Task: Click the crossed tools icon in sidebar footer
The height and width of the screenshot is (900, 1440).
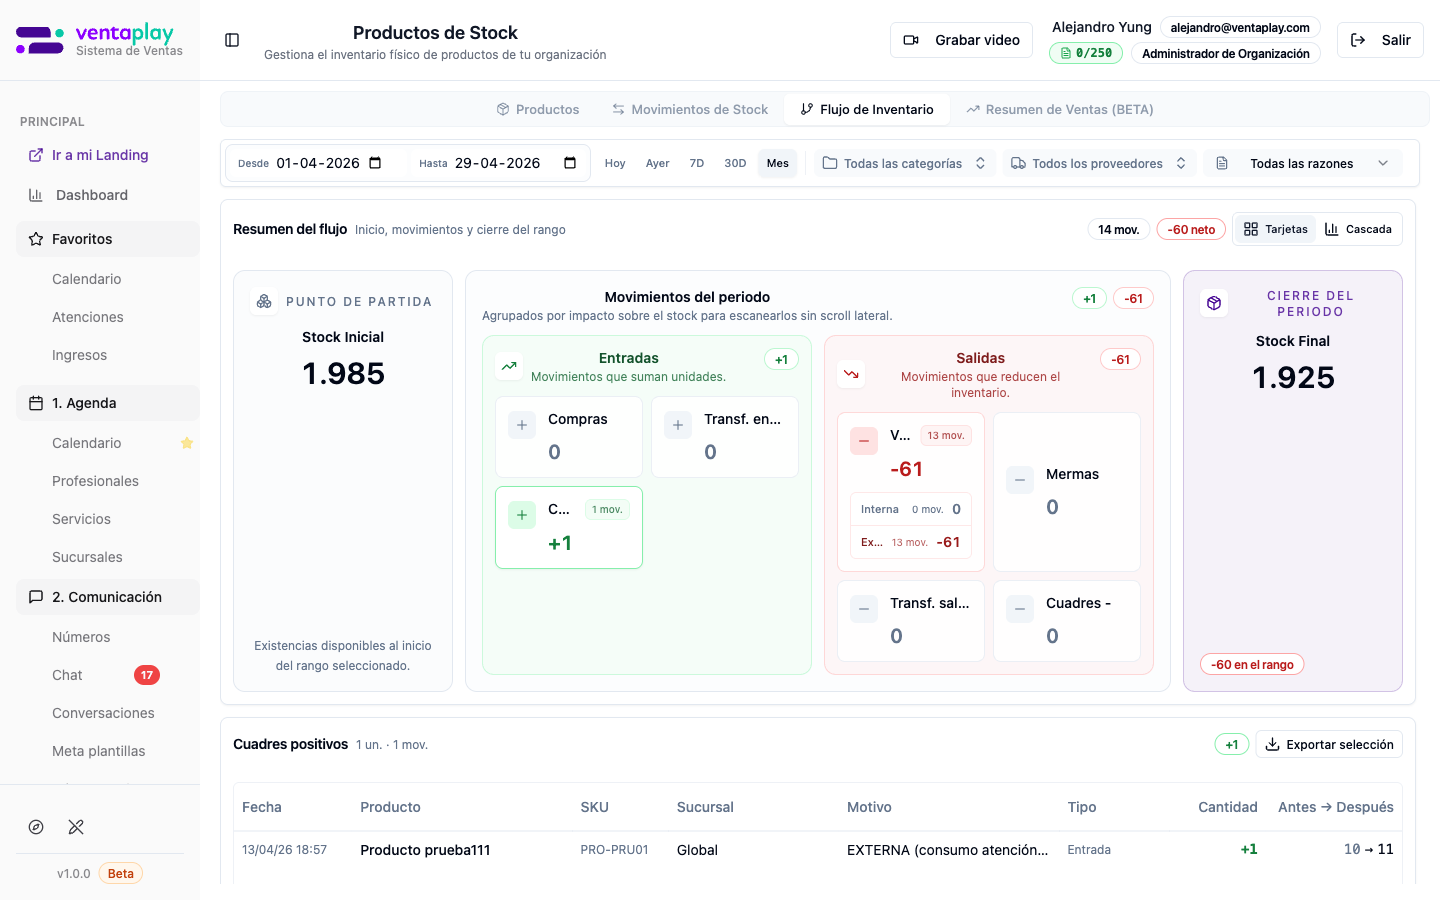Action: pyautogui.click(x=76, y=827)
